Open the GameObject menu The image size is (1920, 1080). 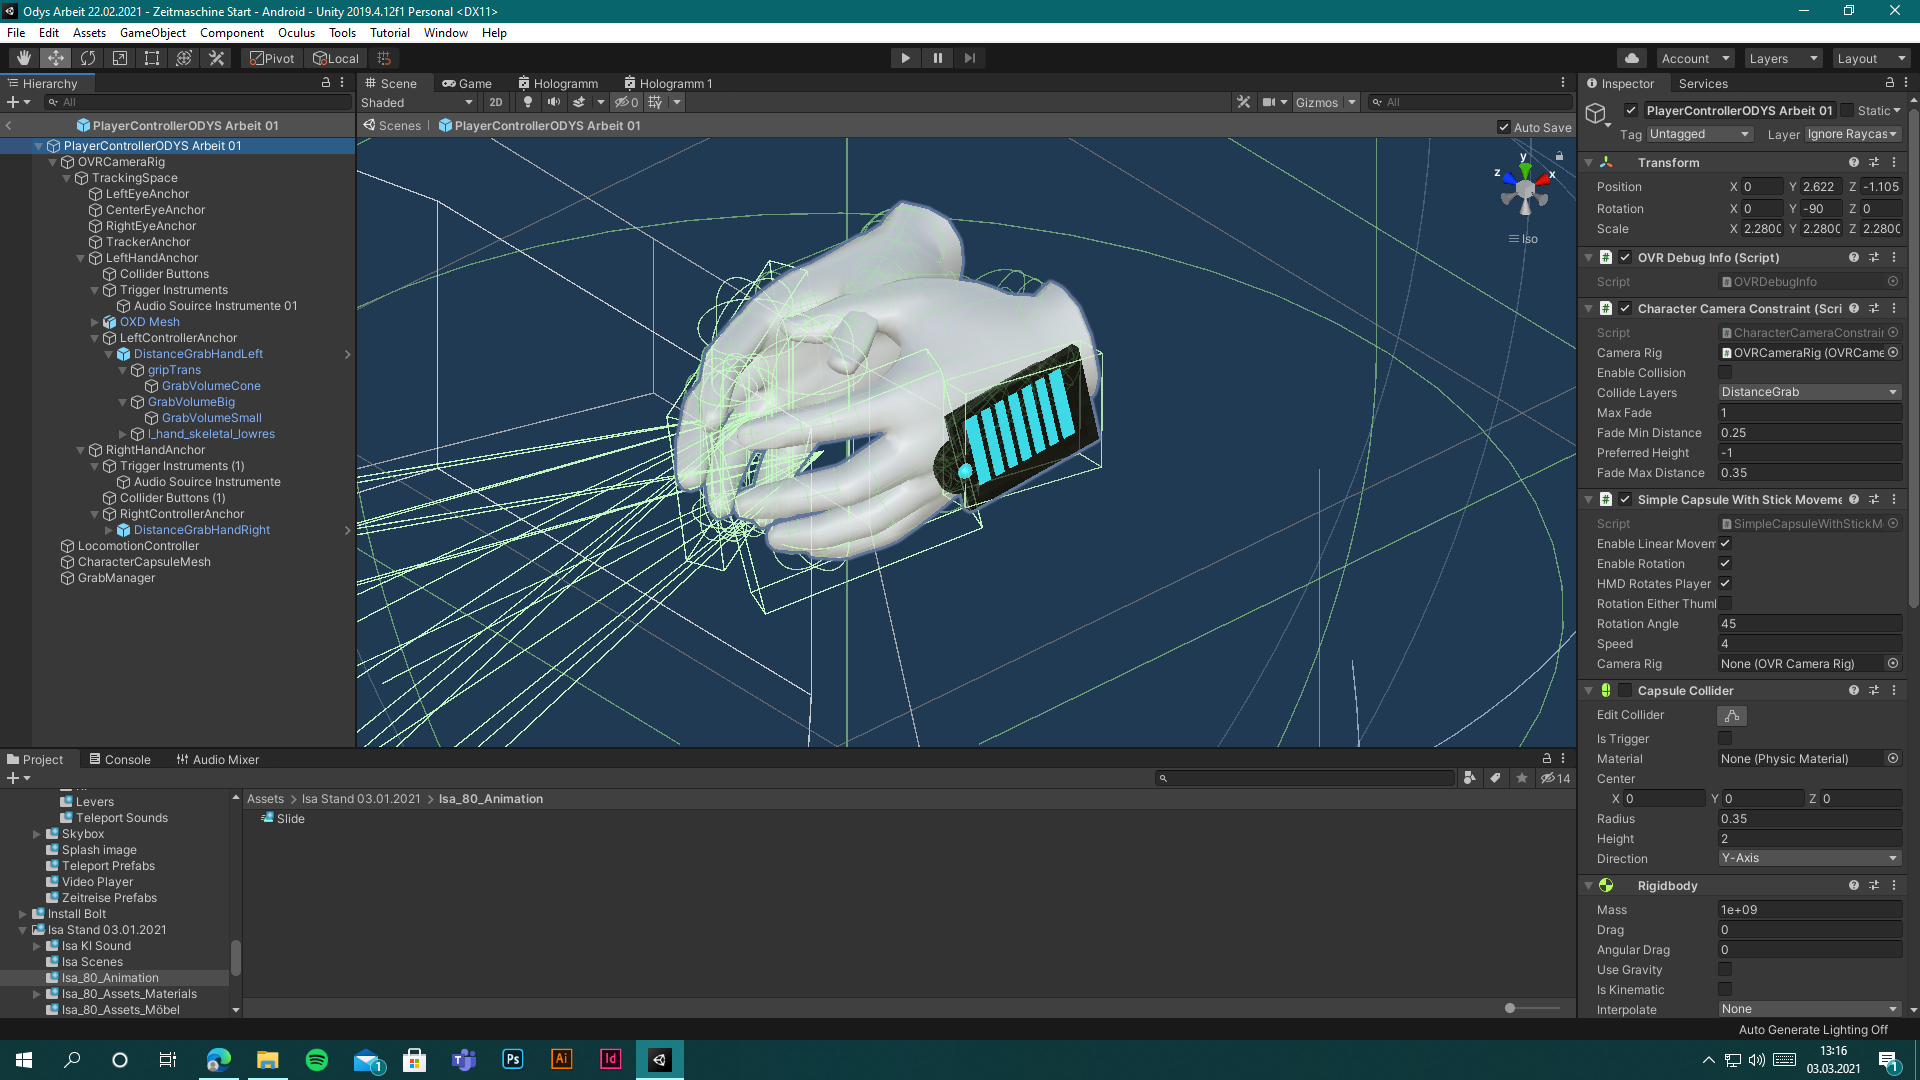click(x=153, y=32)
